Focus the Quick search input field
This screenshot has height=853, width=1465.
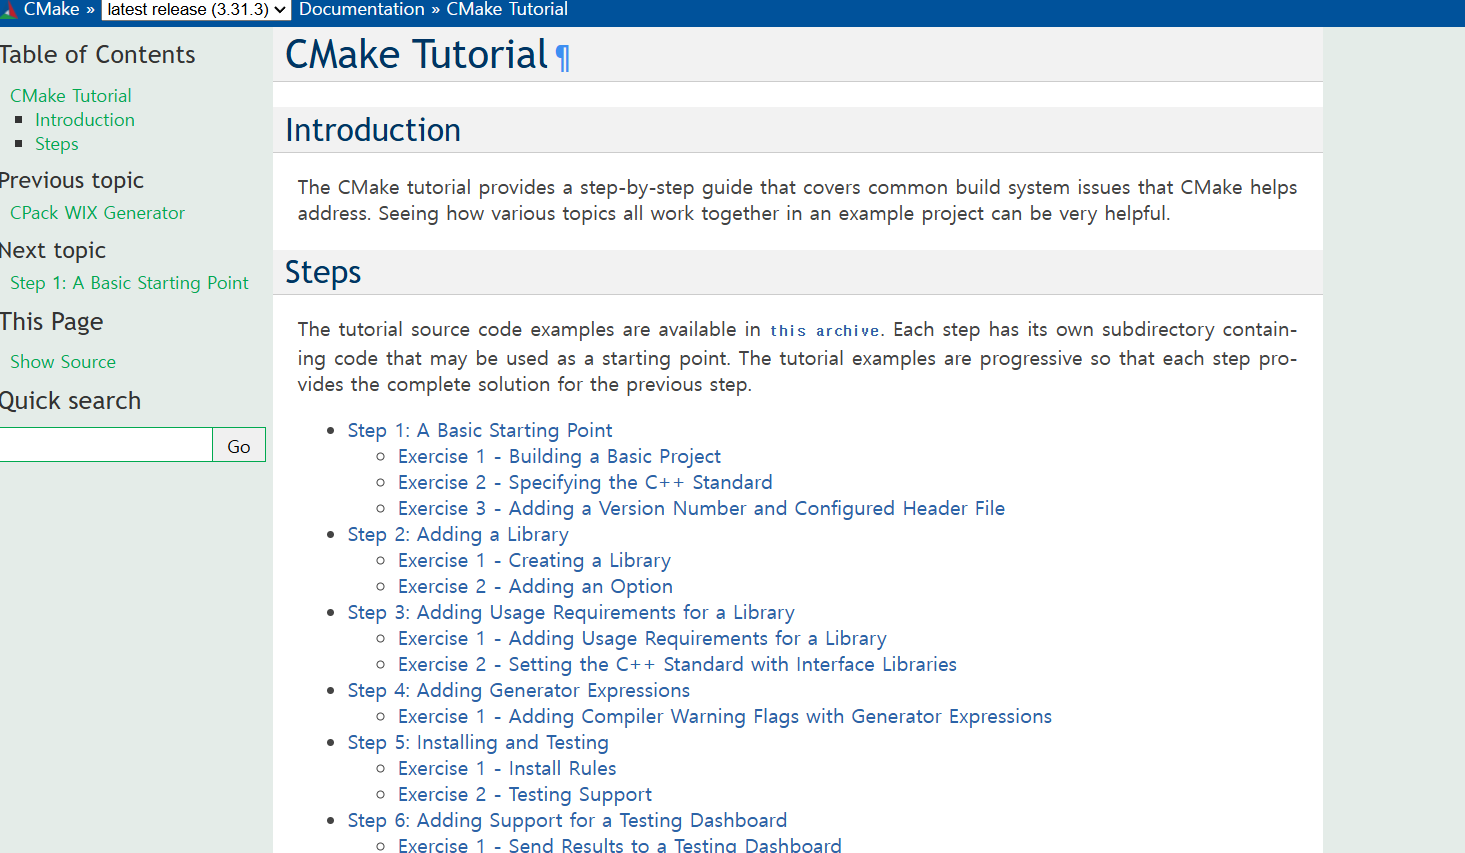coord(105,445)
